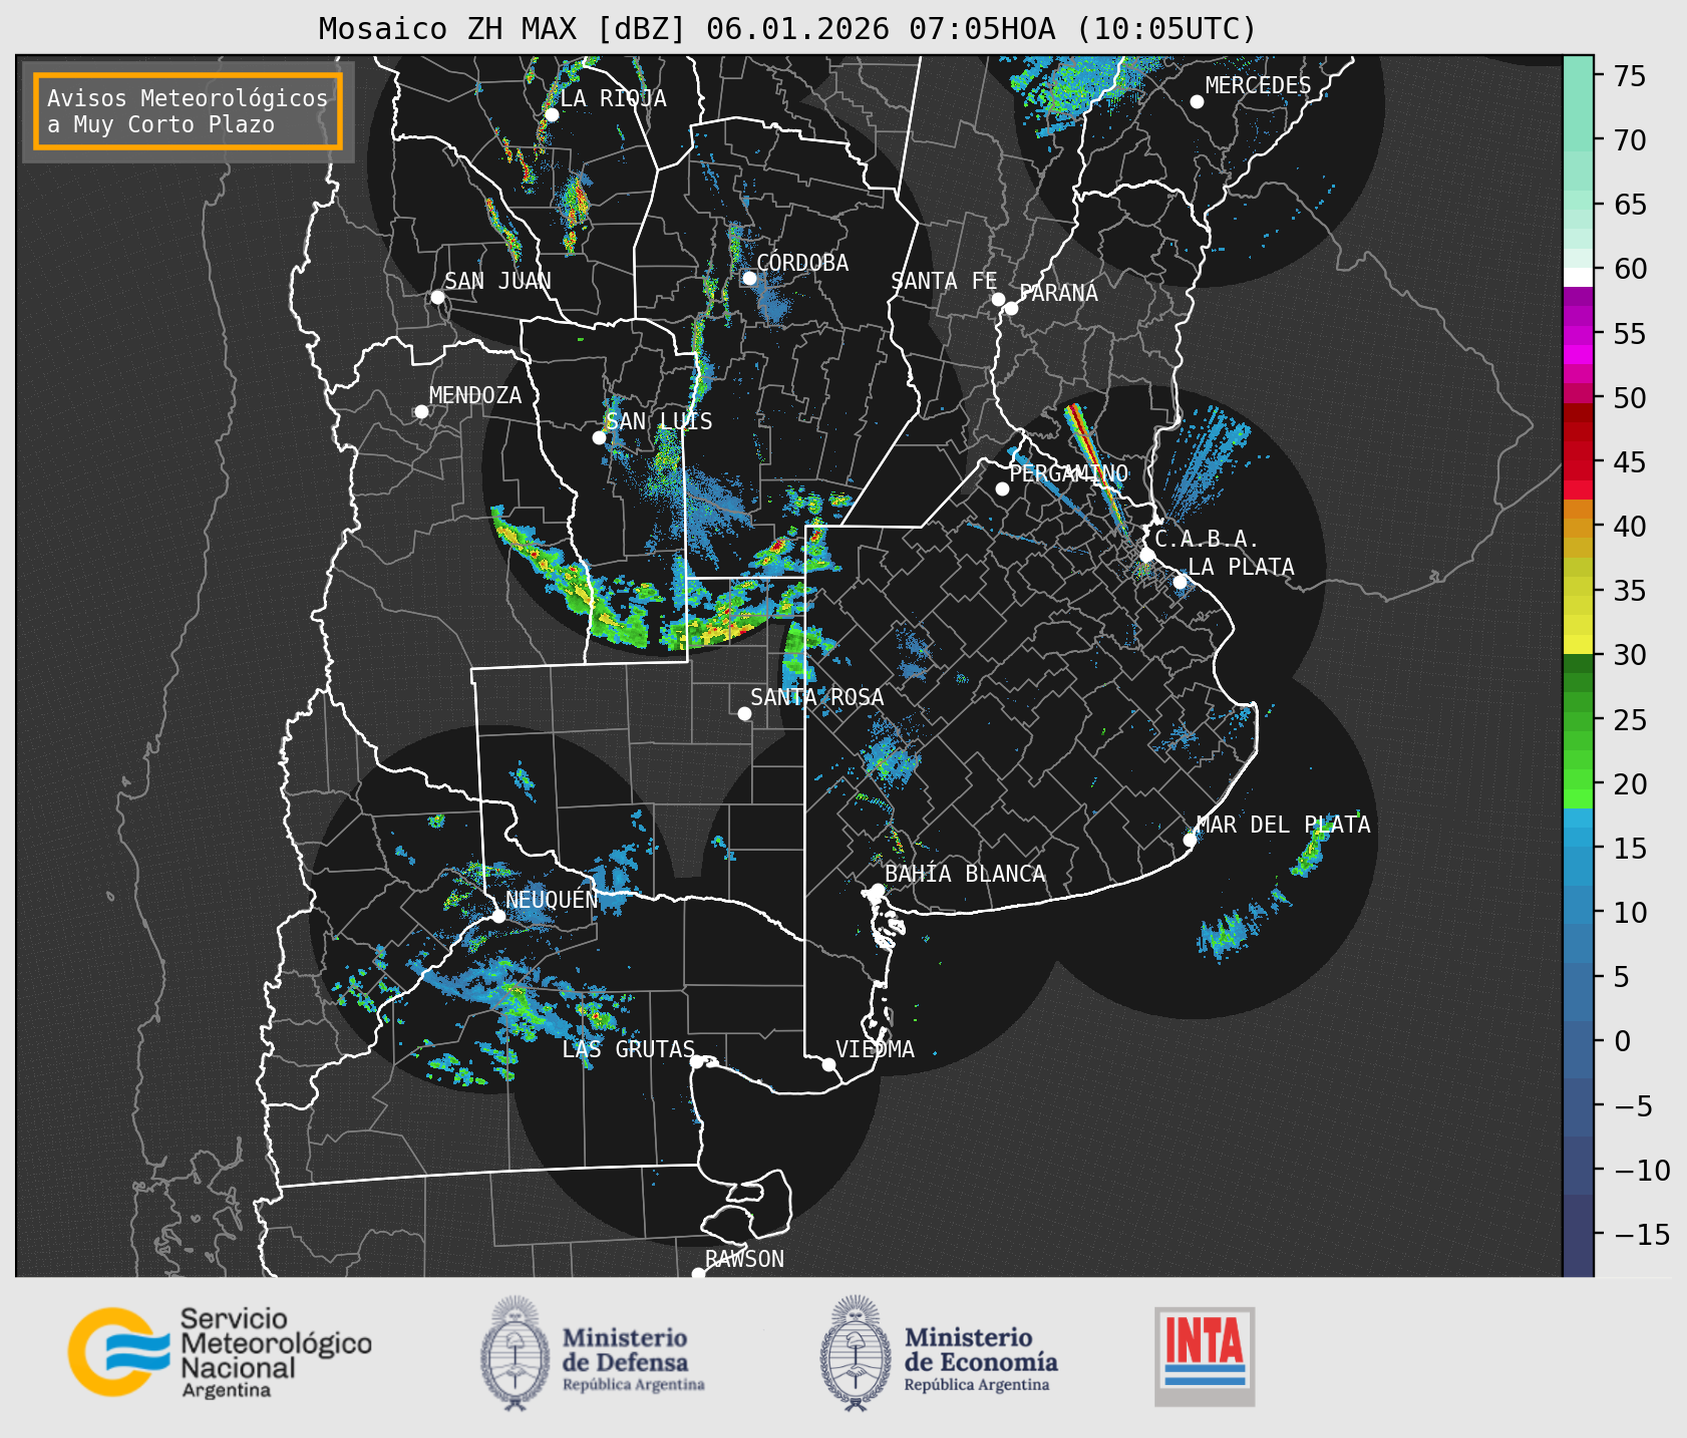Click the PERGAMINO map label
1687x1438 pixels.
pyautogui.click(x=1069, y=473)
